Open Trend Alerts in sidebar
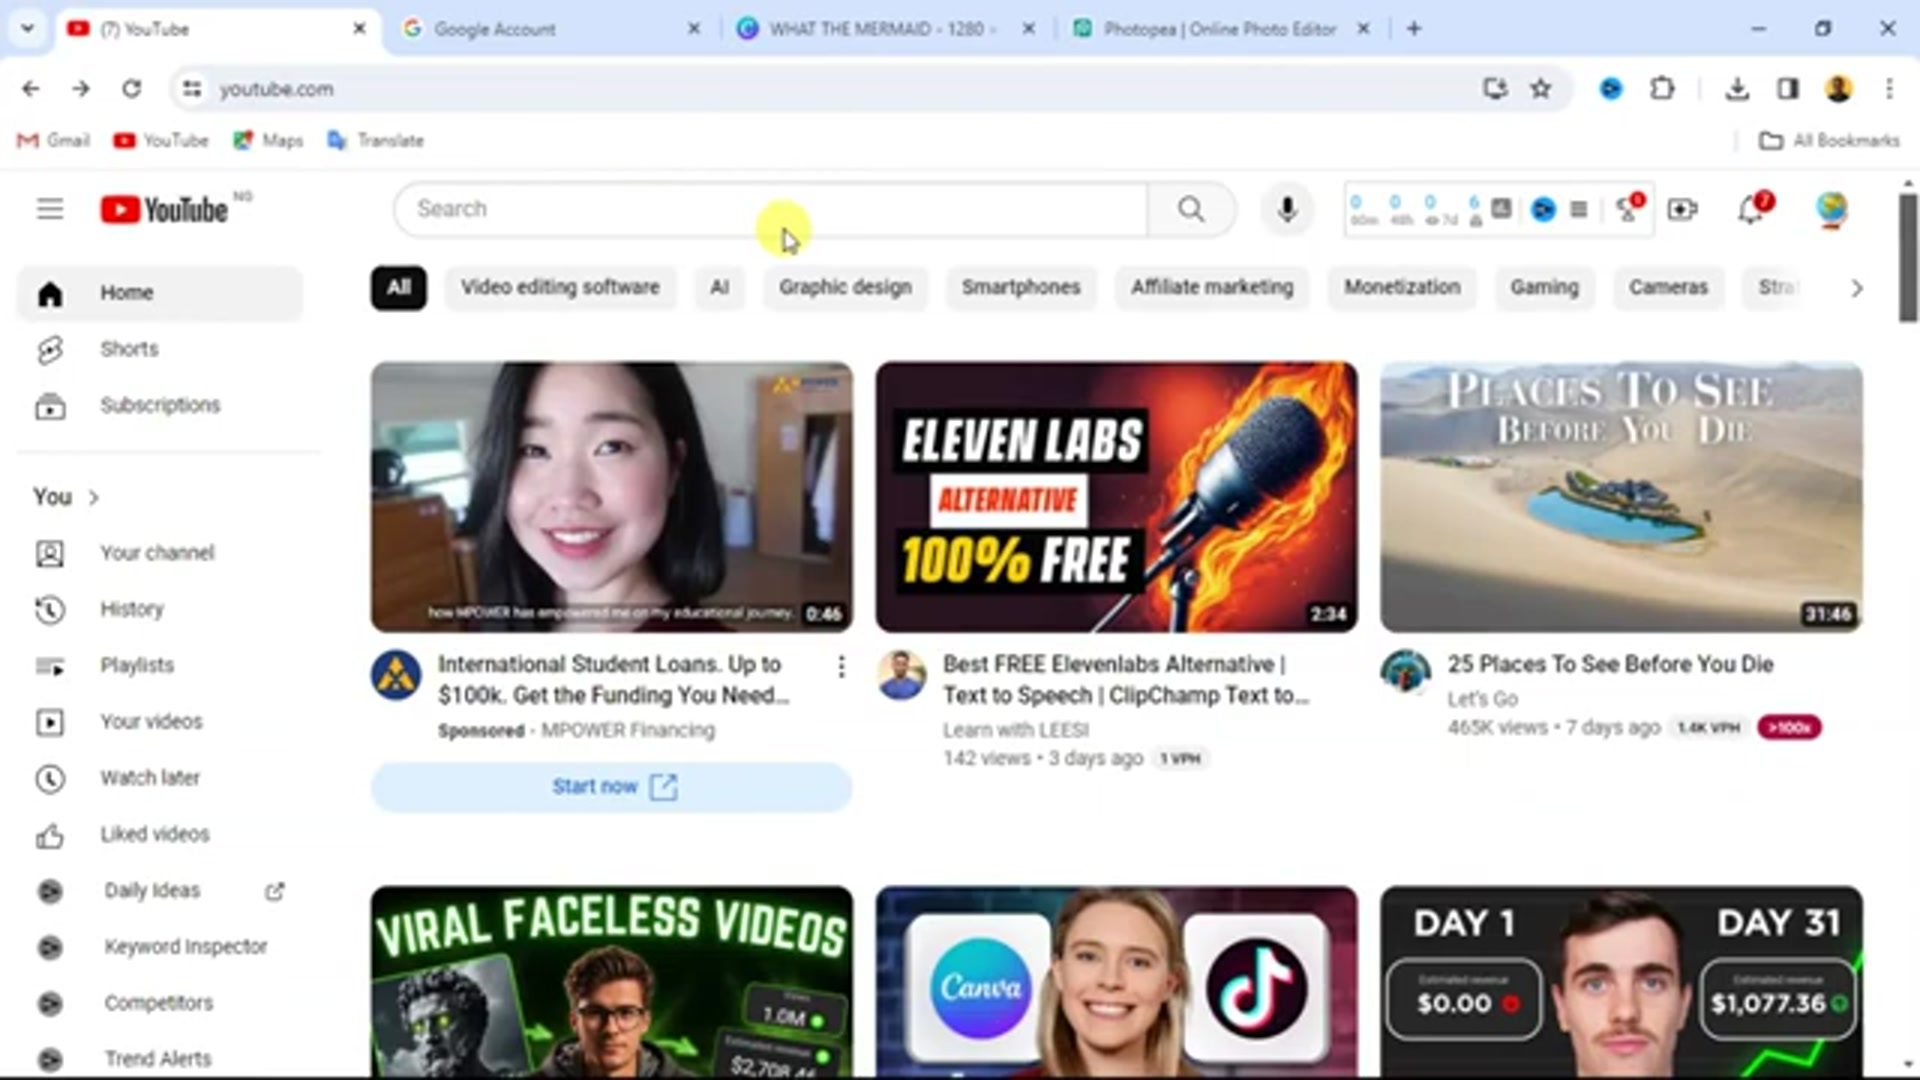Screen dimensions: 1920x1080 pos(160,1059)
